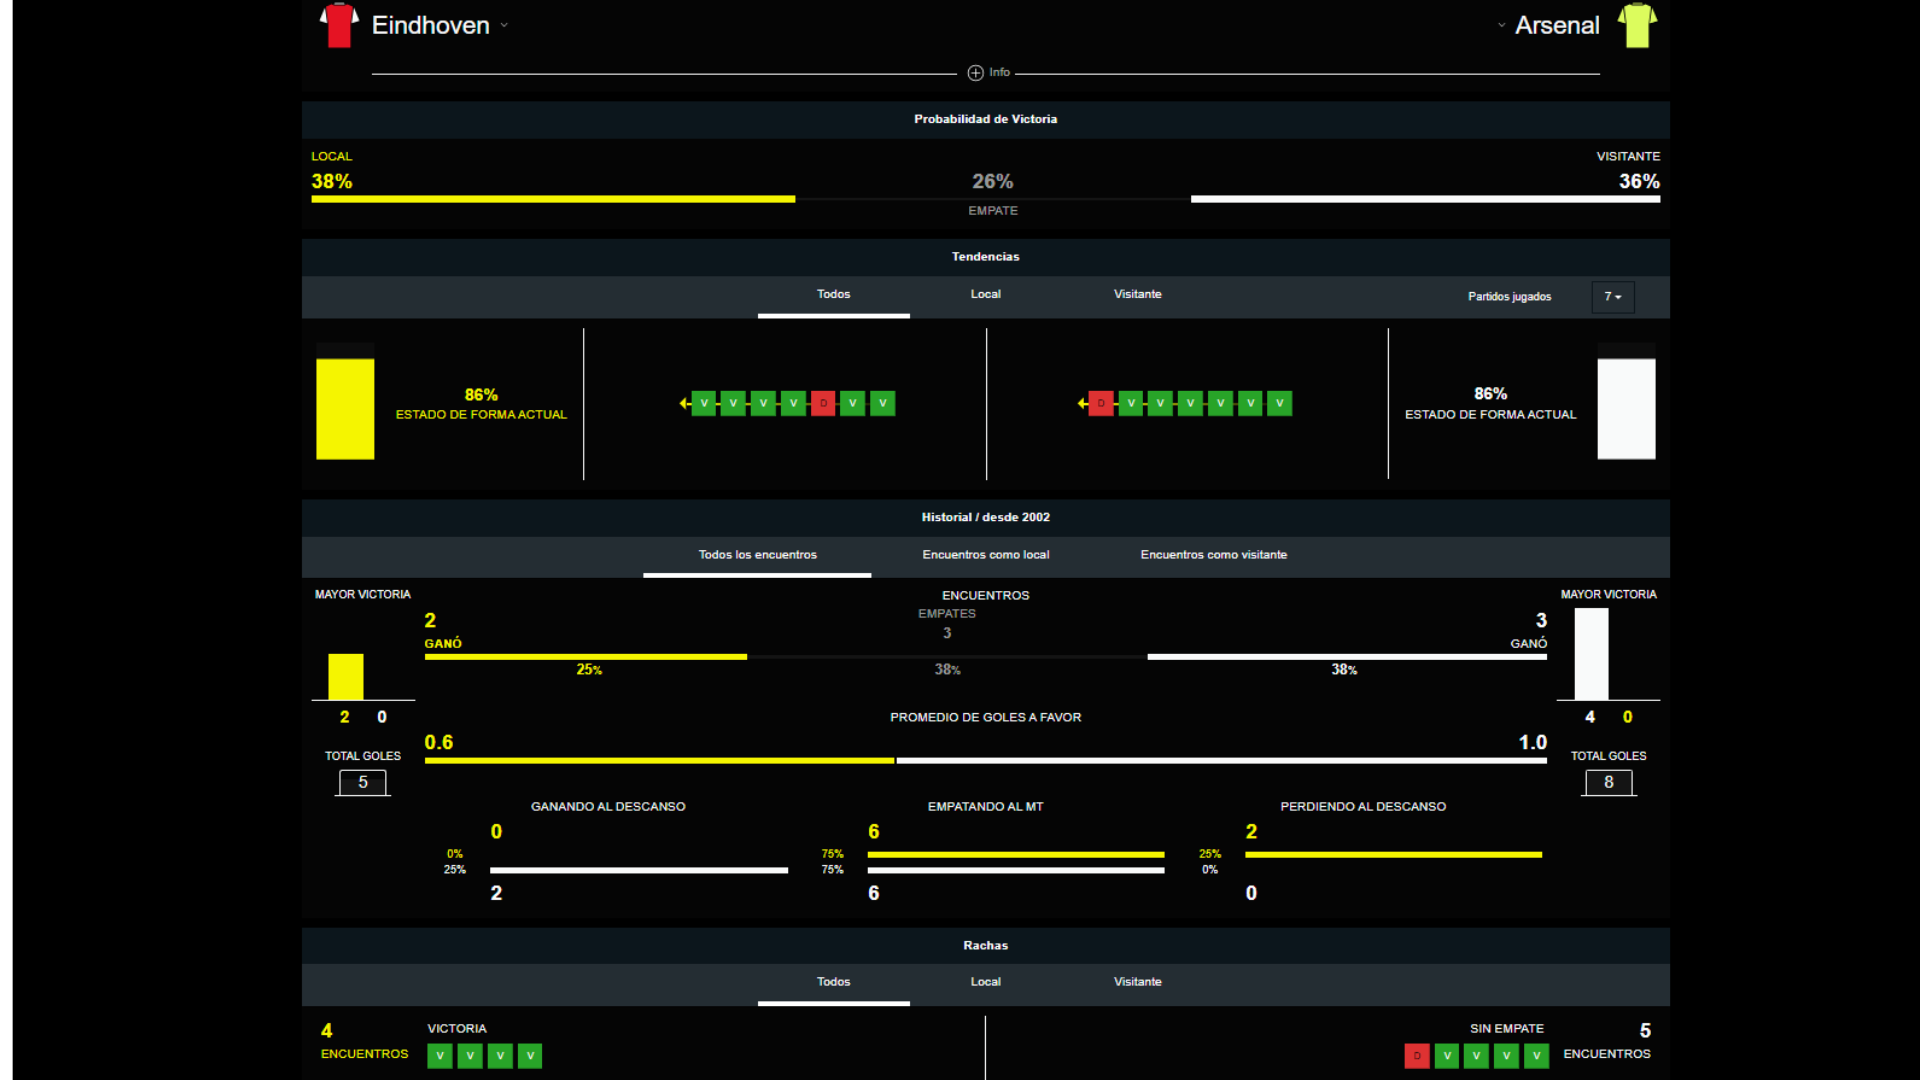
Task: Click first green V in Victoria streak
Action: (439, 1055)
